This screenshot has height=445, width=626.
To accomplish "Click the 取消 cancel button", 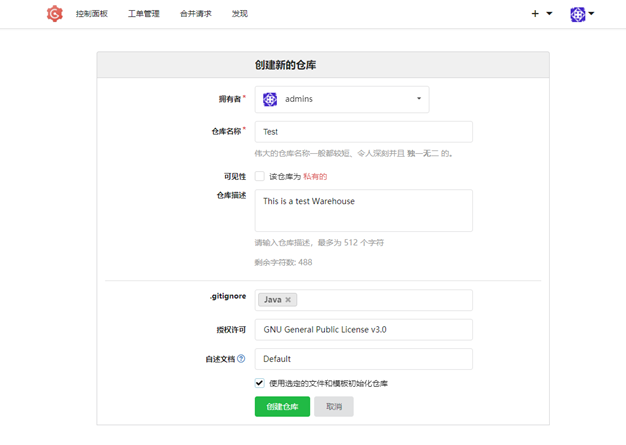I will (x=334, y=406).
